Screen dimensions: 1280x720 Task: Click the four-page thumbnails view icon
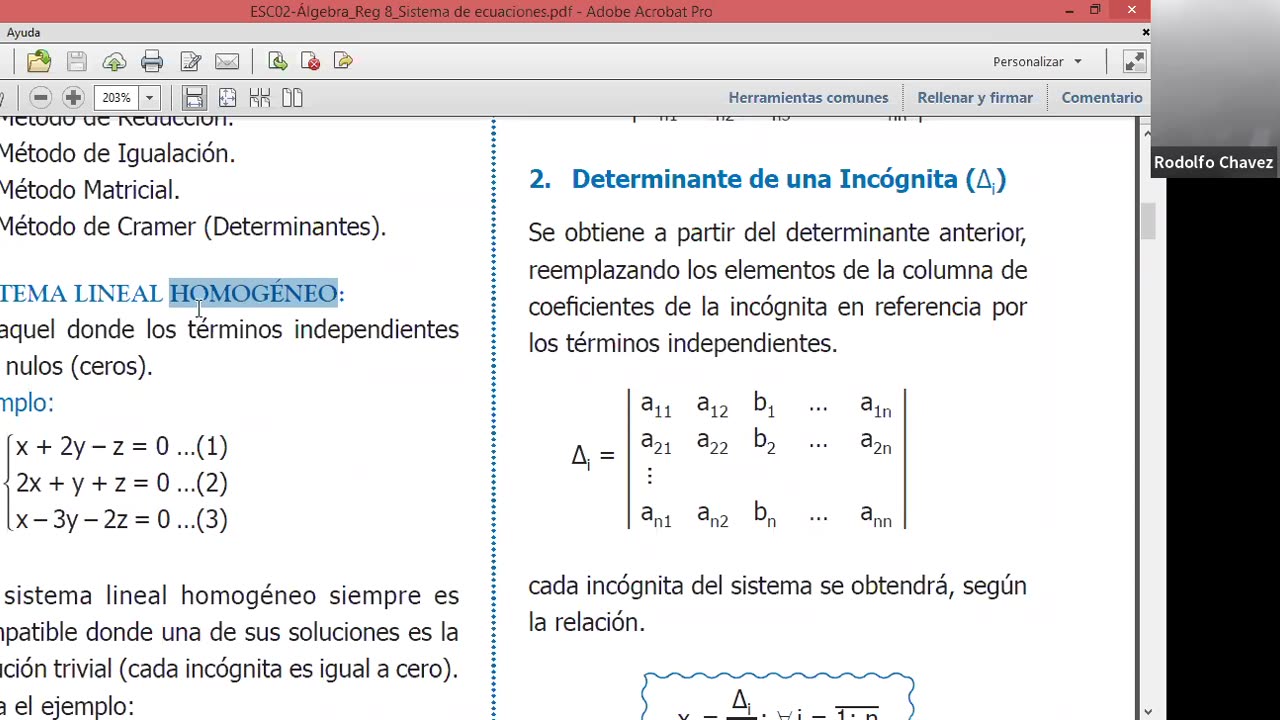(260, 98)
